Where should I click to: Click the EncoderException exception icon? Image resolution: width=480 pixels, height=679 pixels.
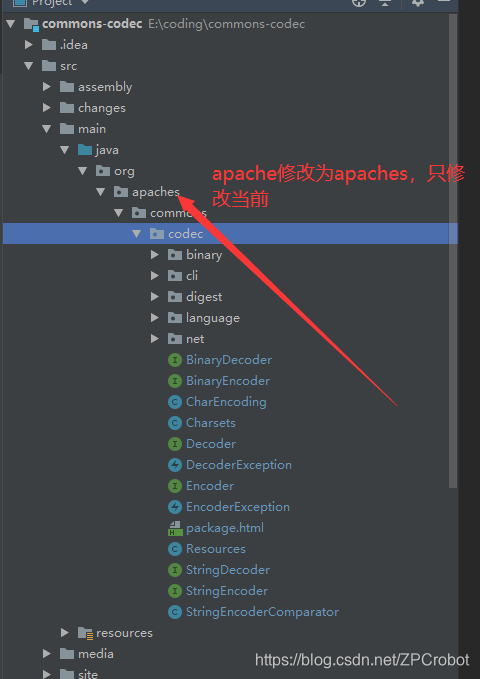(175, 507)
